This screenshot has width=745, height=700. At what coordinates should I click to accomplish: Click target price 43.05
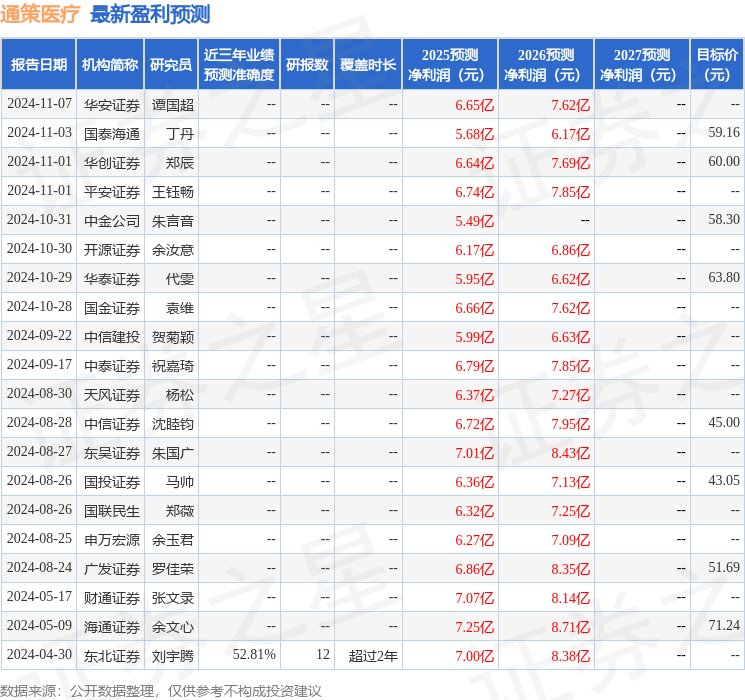tap(724, 480)
